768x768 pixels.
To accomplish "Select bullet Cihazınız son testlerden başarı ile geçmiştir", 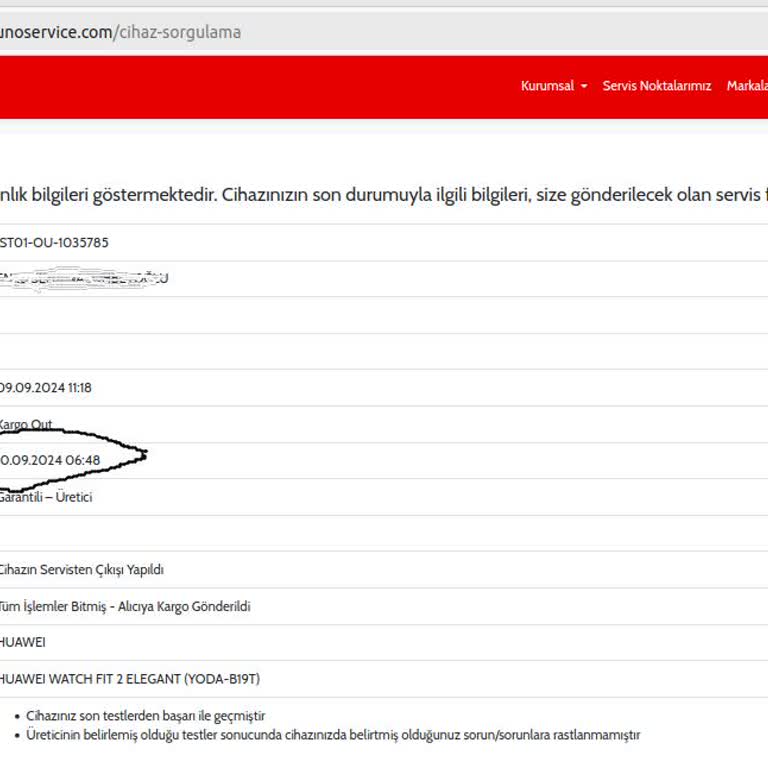I will point(145,716).
